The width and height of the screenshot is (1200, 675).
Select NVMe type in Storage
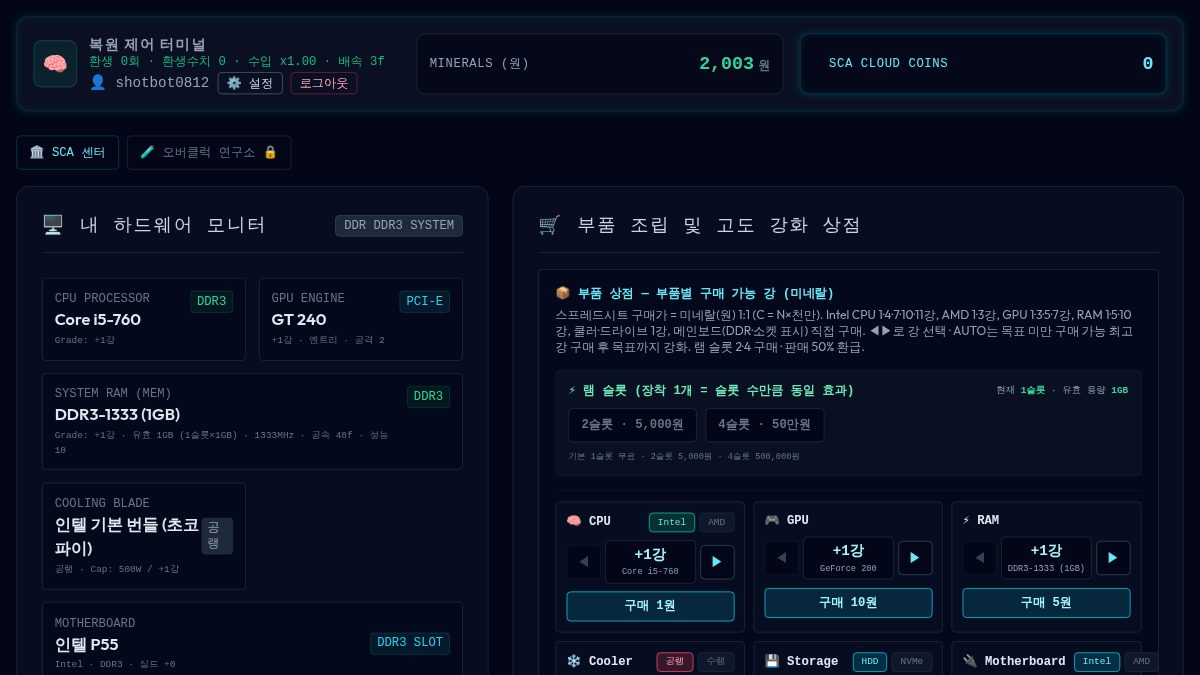click(912, 662)
